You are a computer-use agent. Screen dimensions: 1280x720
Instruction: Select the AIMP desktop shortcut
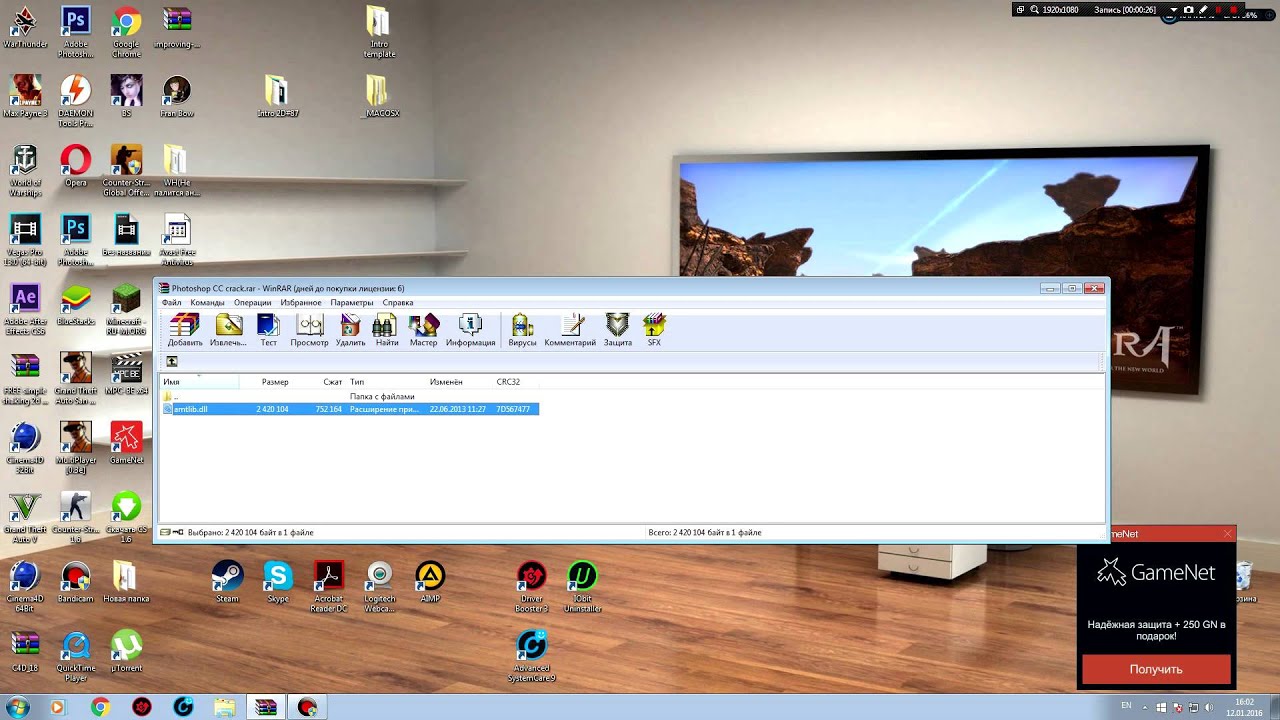(430, 581)
